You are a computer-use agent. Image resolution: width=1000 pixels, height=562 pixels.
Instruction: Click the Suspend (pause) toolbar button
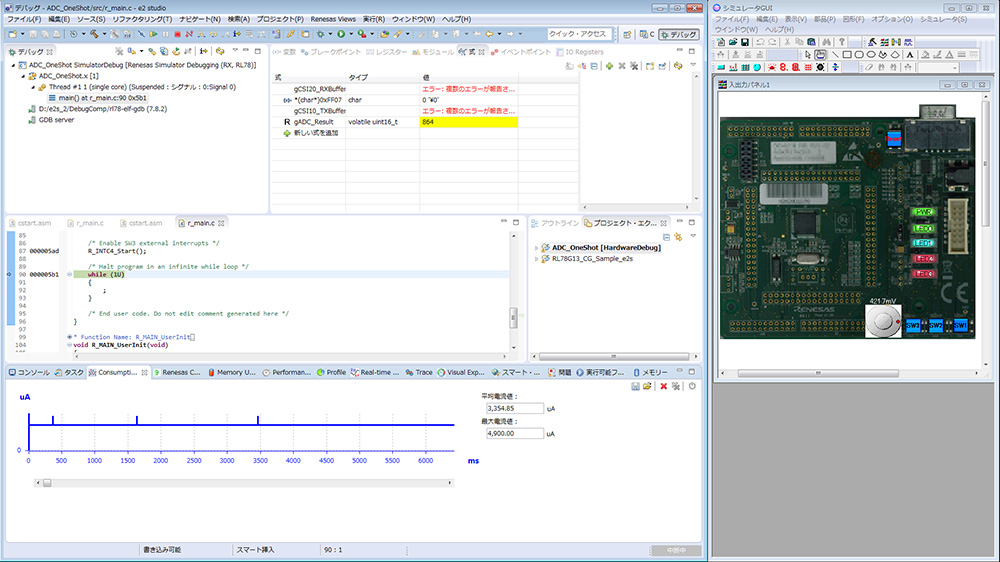[165, 34]
